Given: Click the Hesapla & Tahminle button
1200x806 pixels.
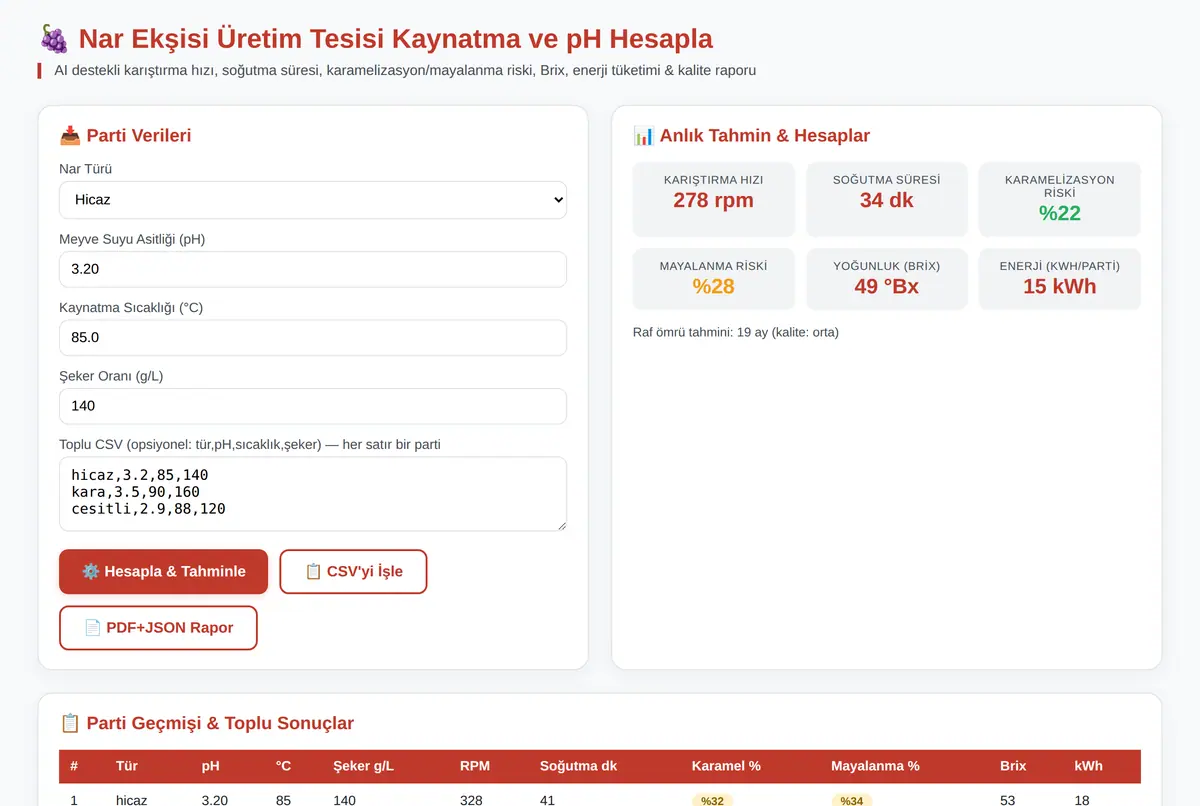Looking at the screenshot, I should coord(163,572).
